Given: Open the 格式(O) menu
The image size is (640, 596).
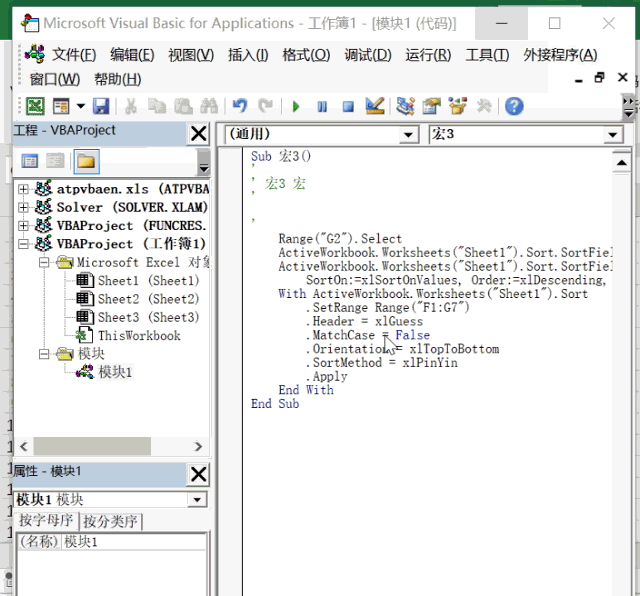Looking at the screenshot, I should (306, 55).
